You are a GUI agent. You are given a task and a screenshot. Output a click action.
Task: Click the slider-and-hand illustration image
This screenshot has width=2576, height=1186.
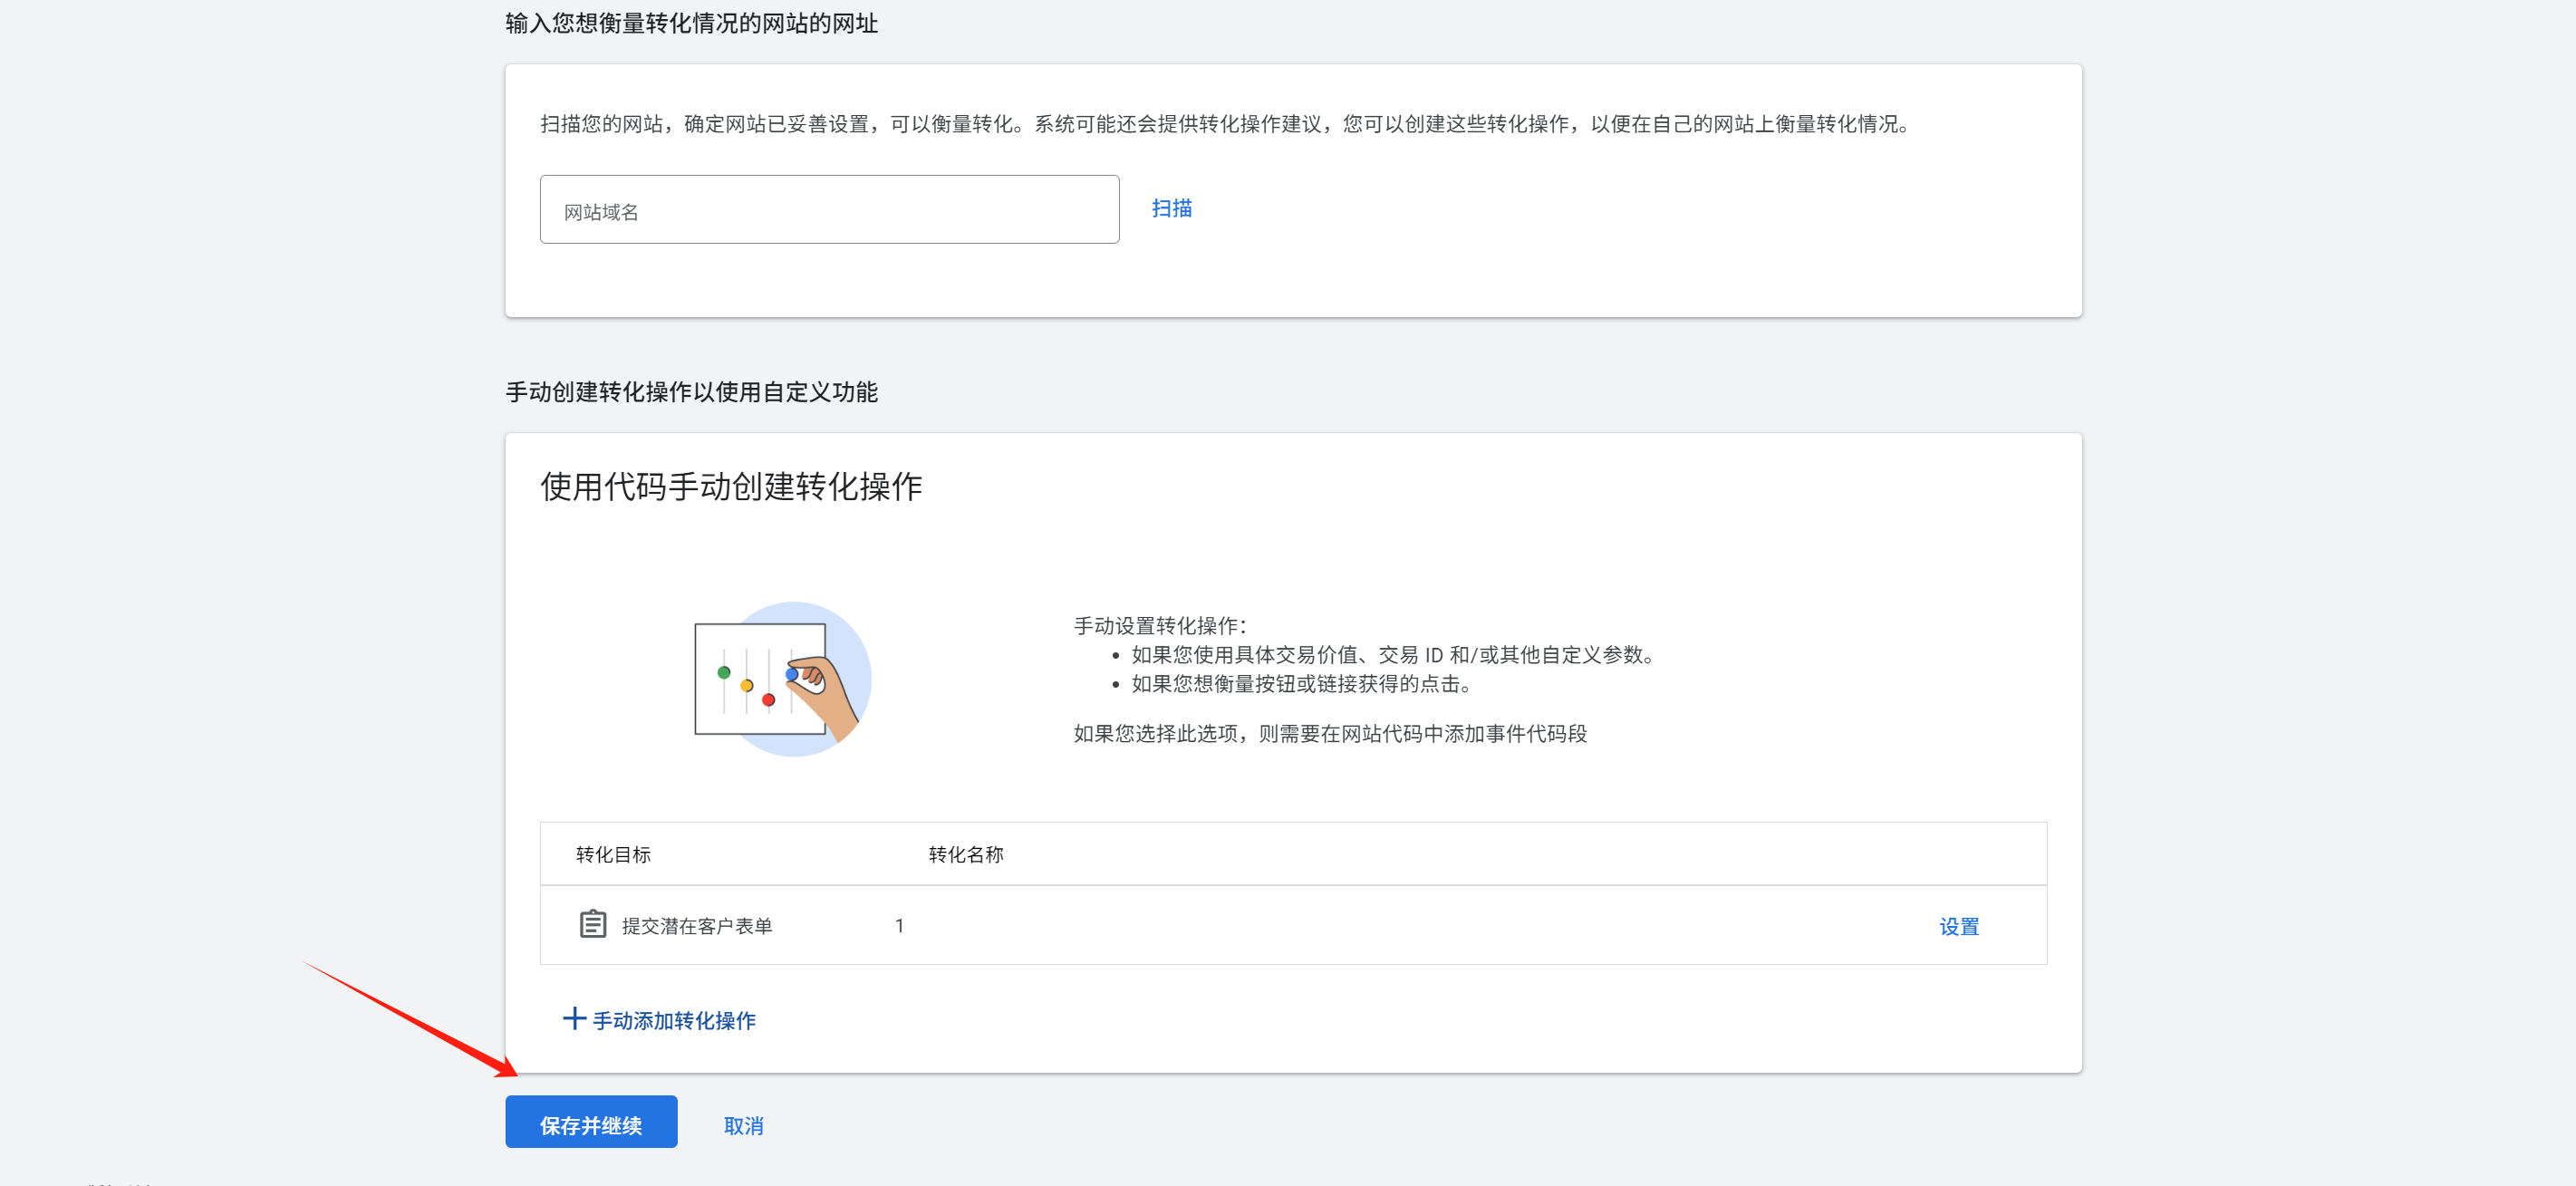tap(782, 680)
